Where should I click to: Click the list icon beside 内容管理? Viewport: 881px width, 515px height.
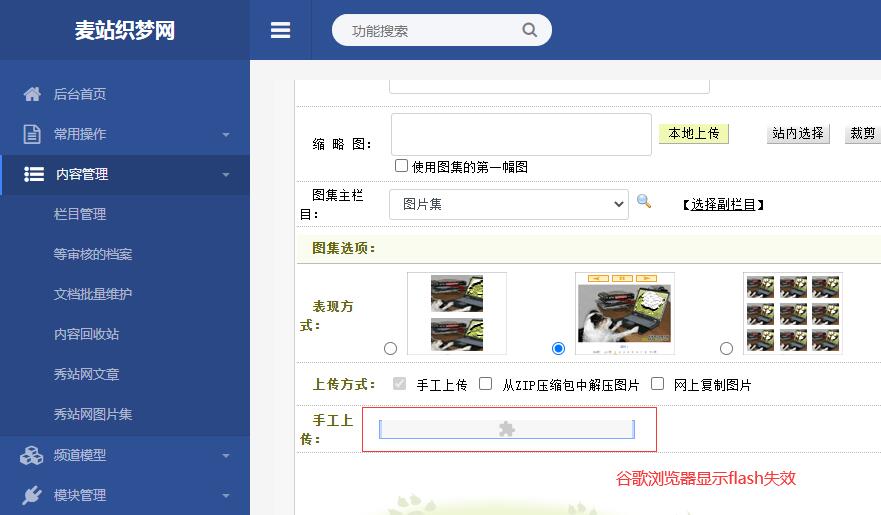click(34, 174)
